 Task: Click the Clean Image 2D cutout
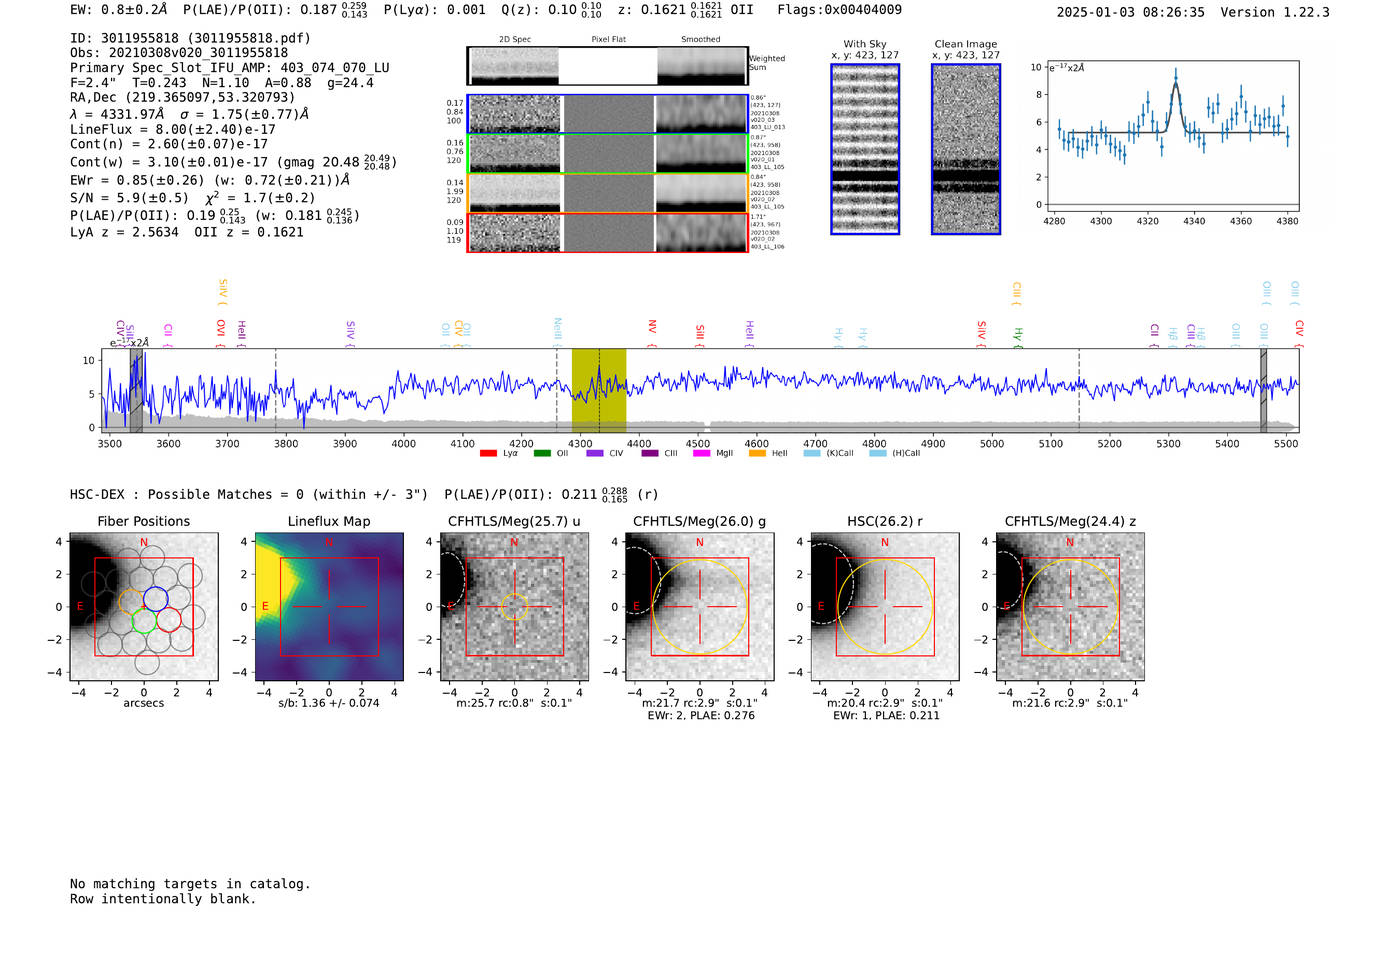tap(966, 149)
